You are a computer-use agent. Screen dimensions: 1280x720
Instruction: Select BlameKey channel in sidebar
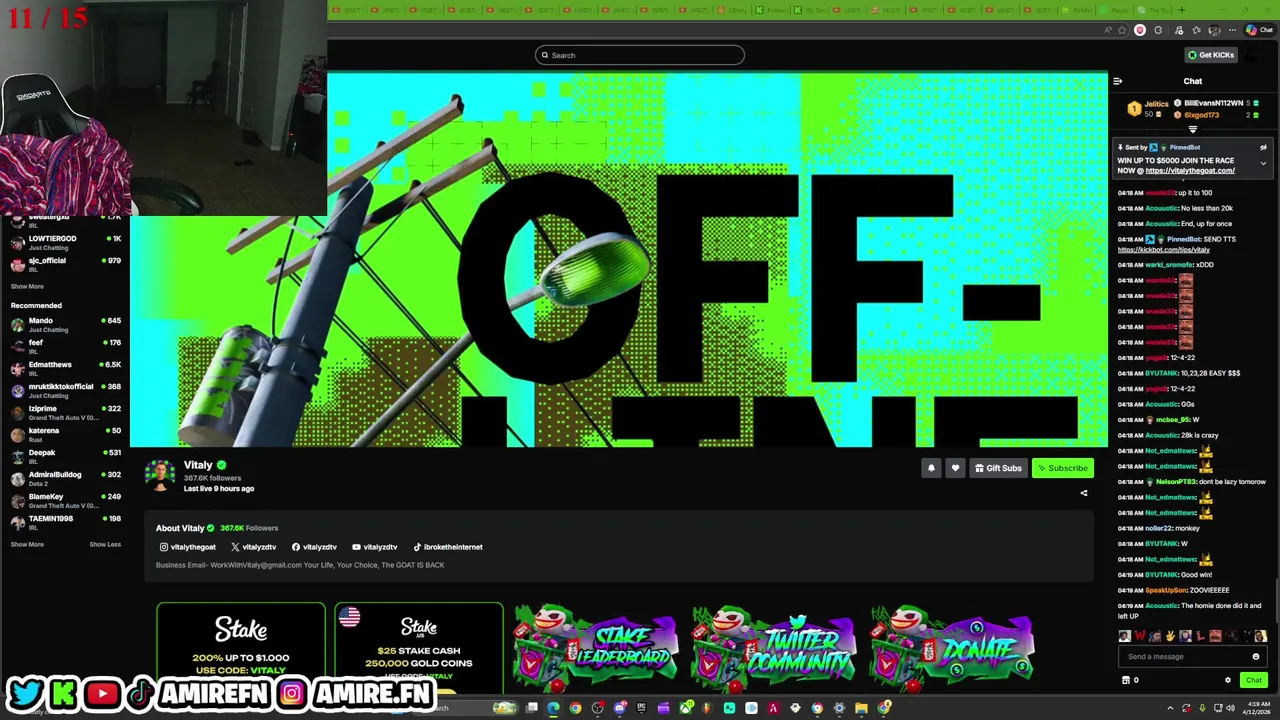pos(65,501)
